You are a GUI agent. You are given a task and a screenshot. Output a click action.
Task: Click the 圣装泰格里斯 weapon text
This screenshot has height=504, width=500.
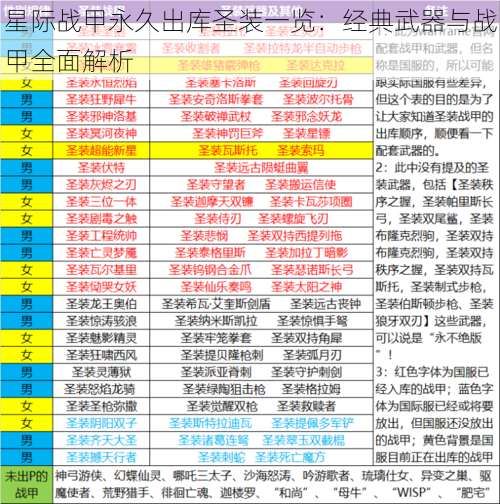click(x=210, y=253)
